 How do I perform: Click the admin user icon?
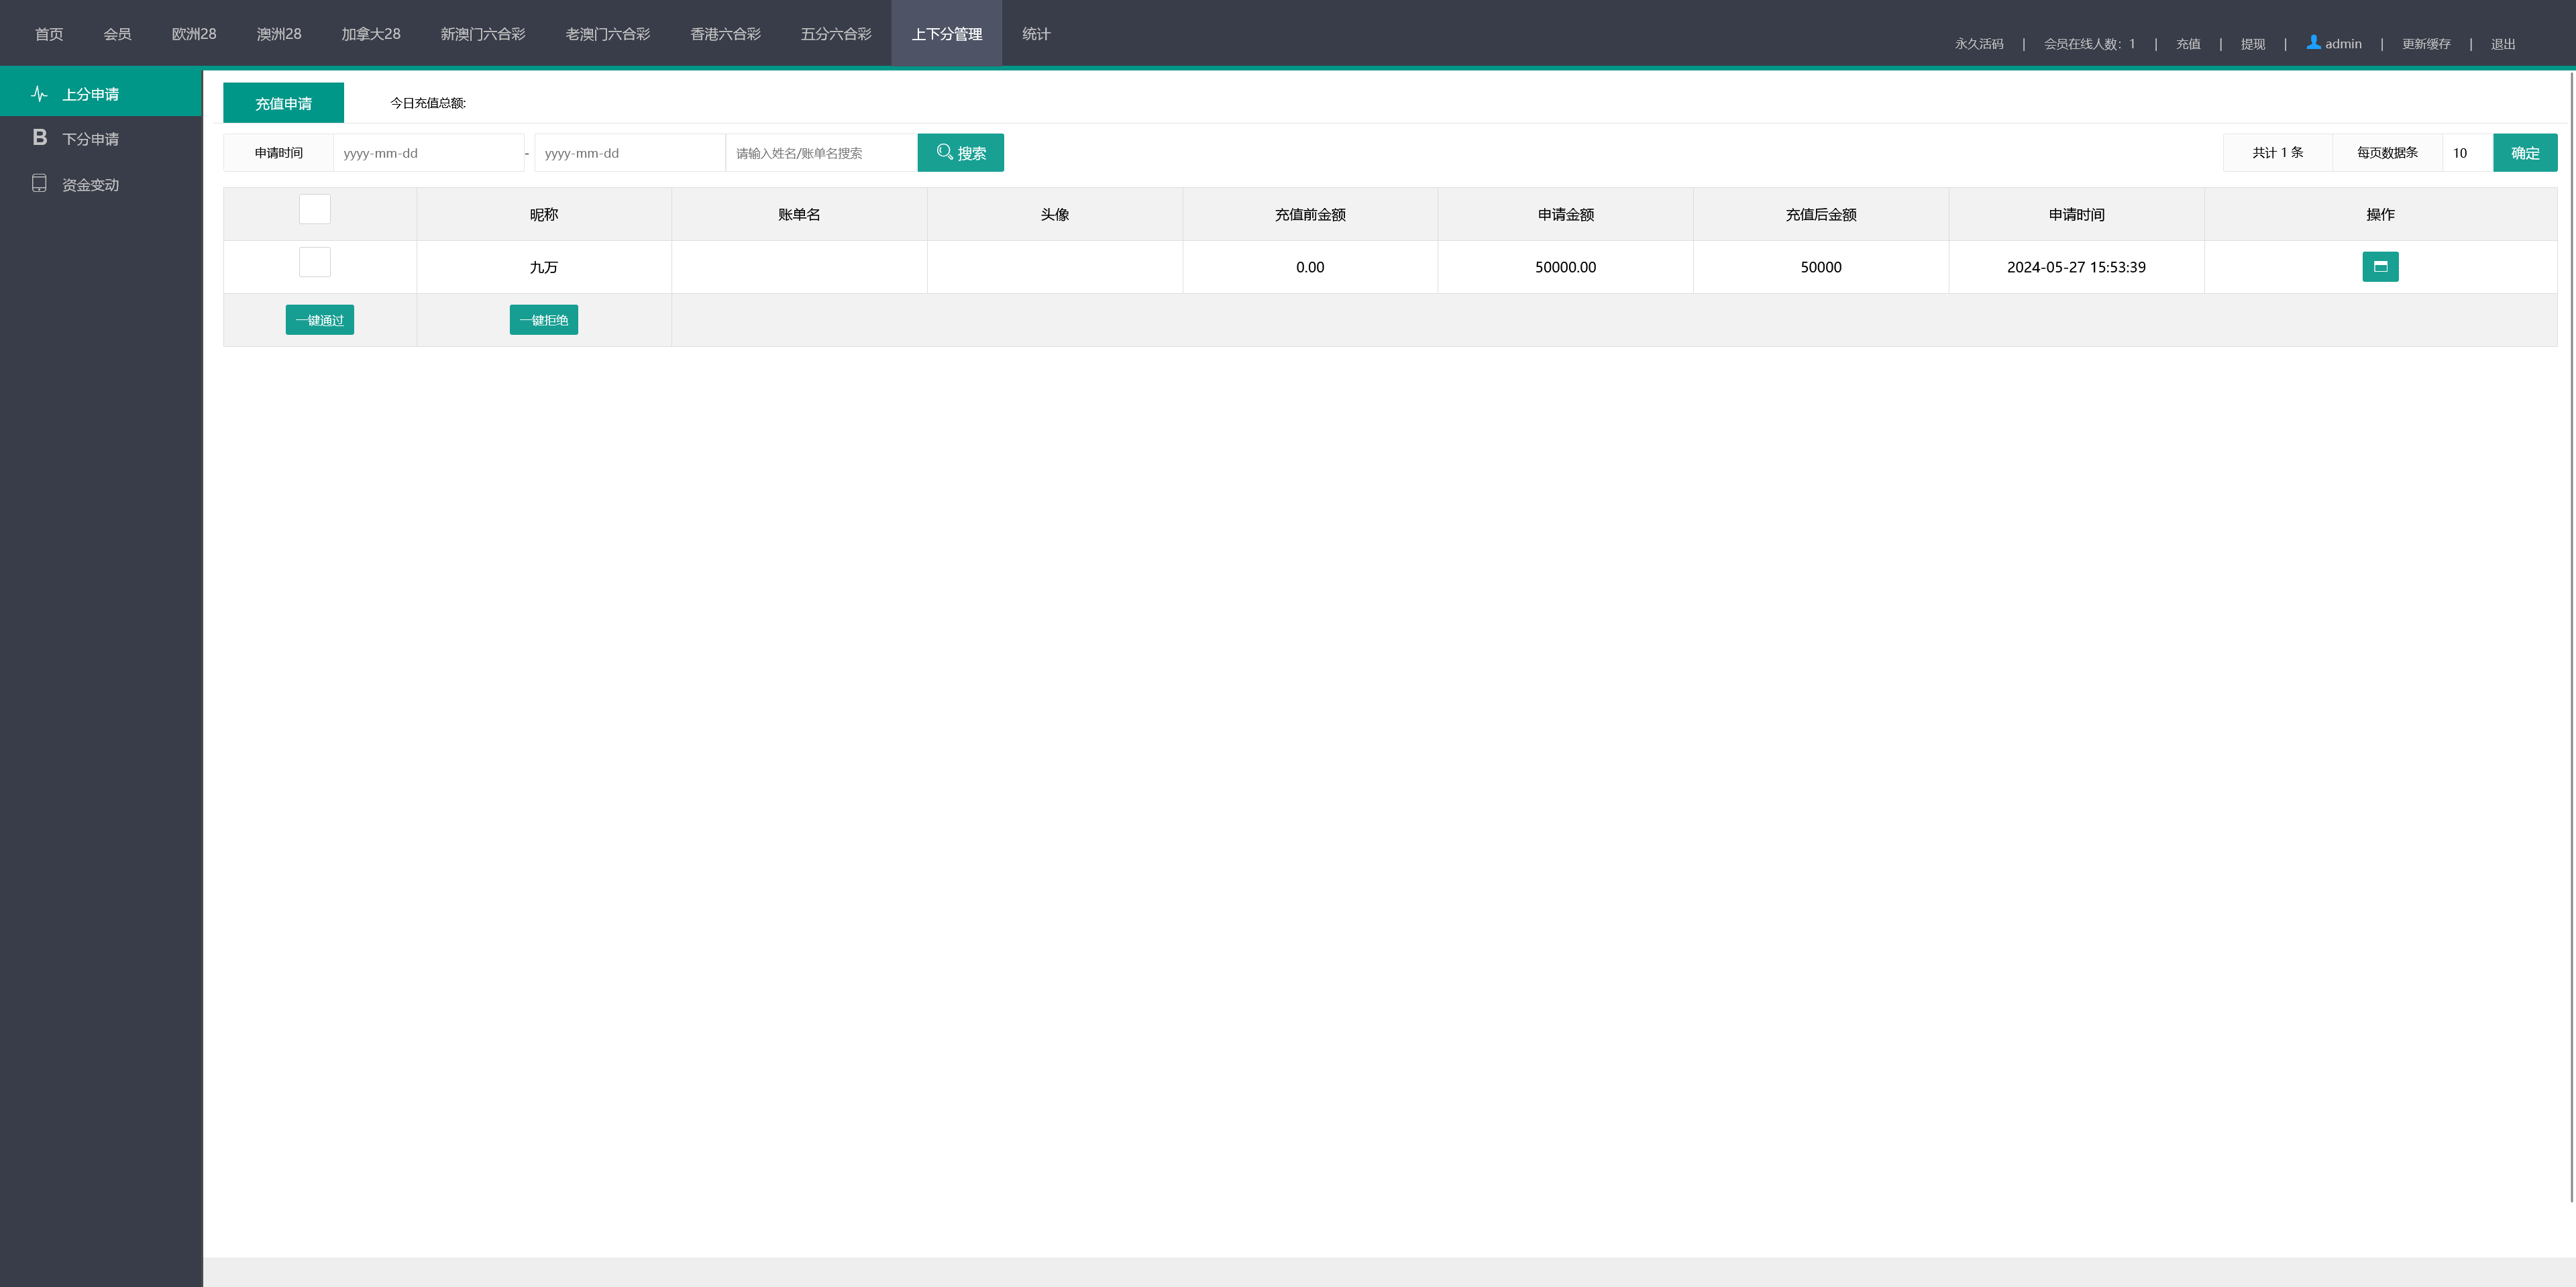tap(2313, 43)
